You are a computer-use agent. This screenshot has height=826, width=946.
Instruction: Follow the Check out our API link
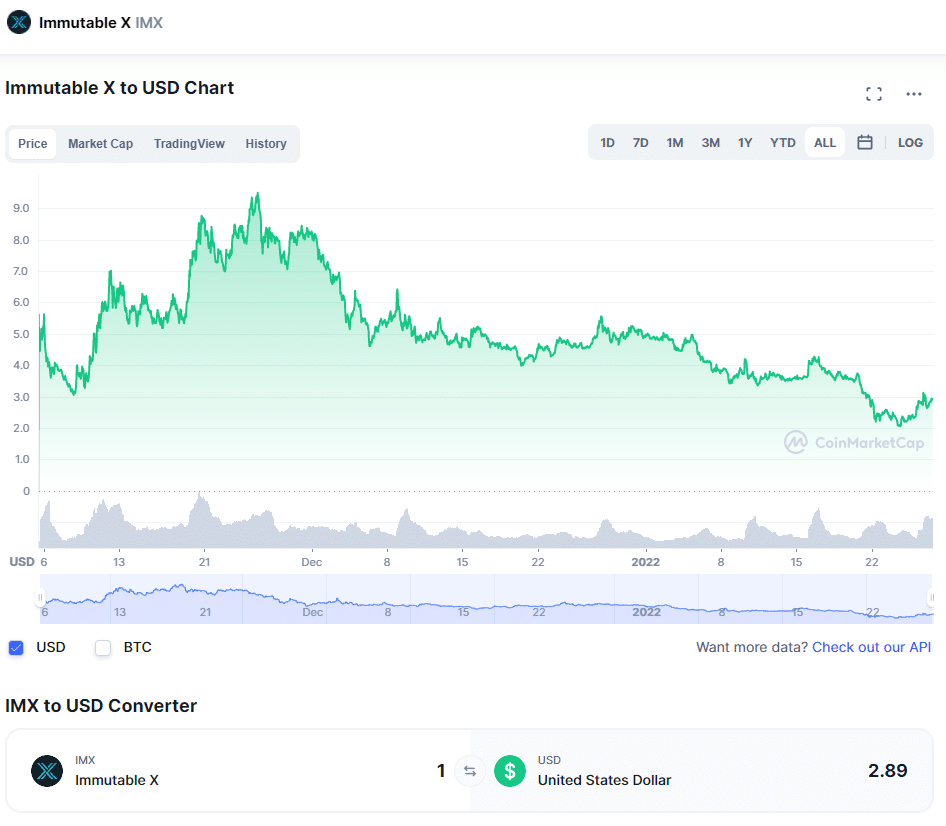[871, 648]
